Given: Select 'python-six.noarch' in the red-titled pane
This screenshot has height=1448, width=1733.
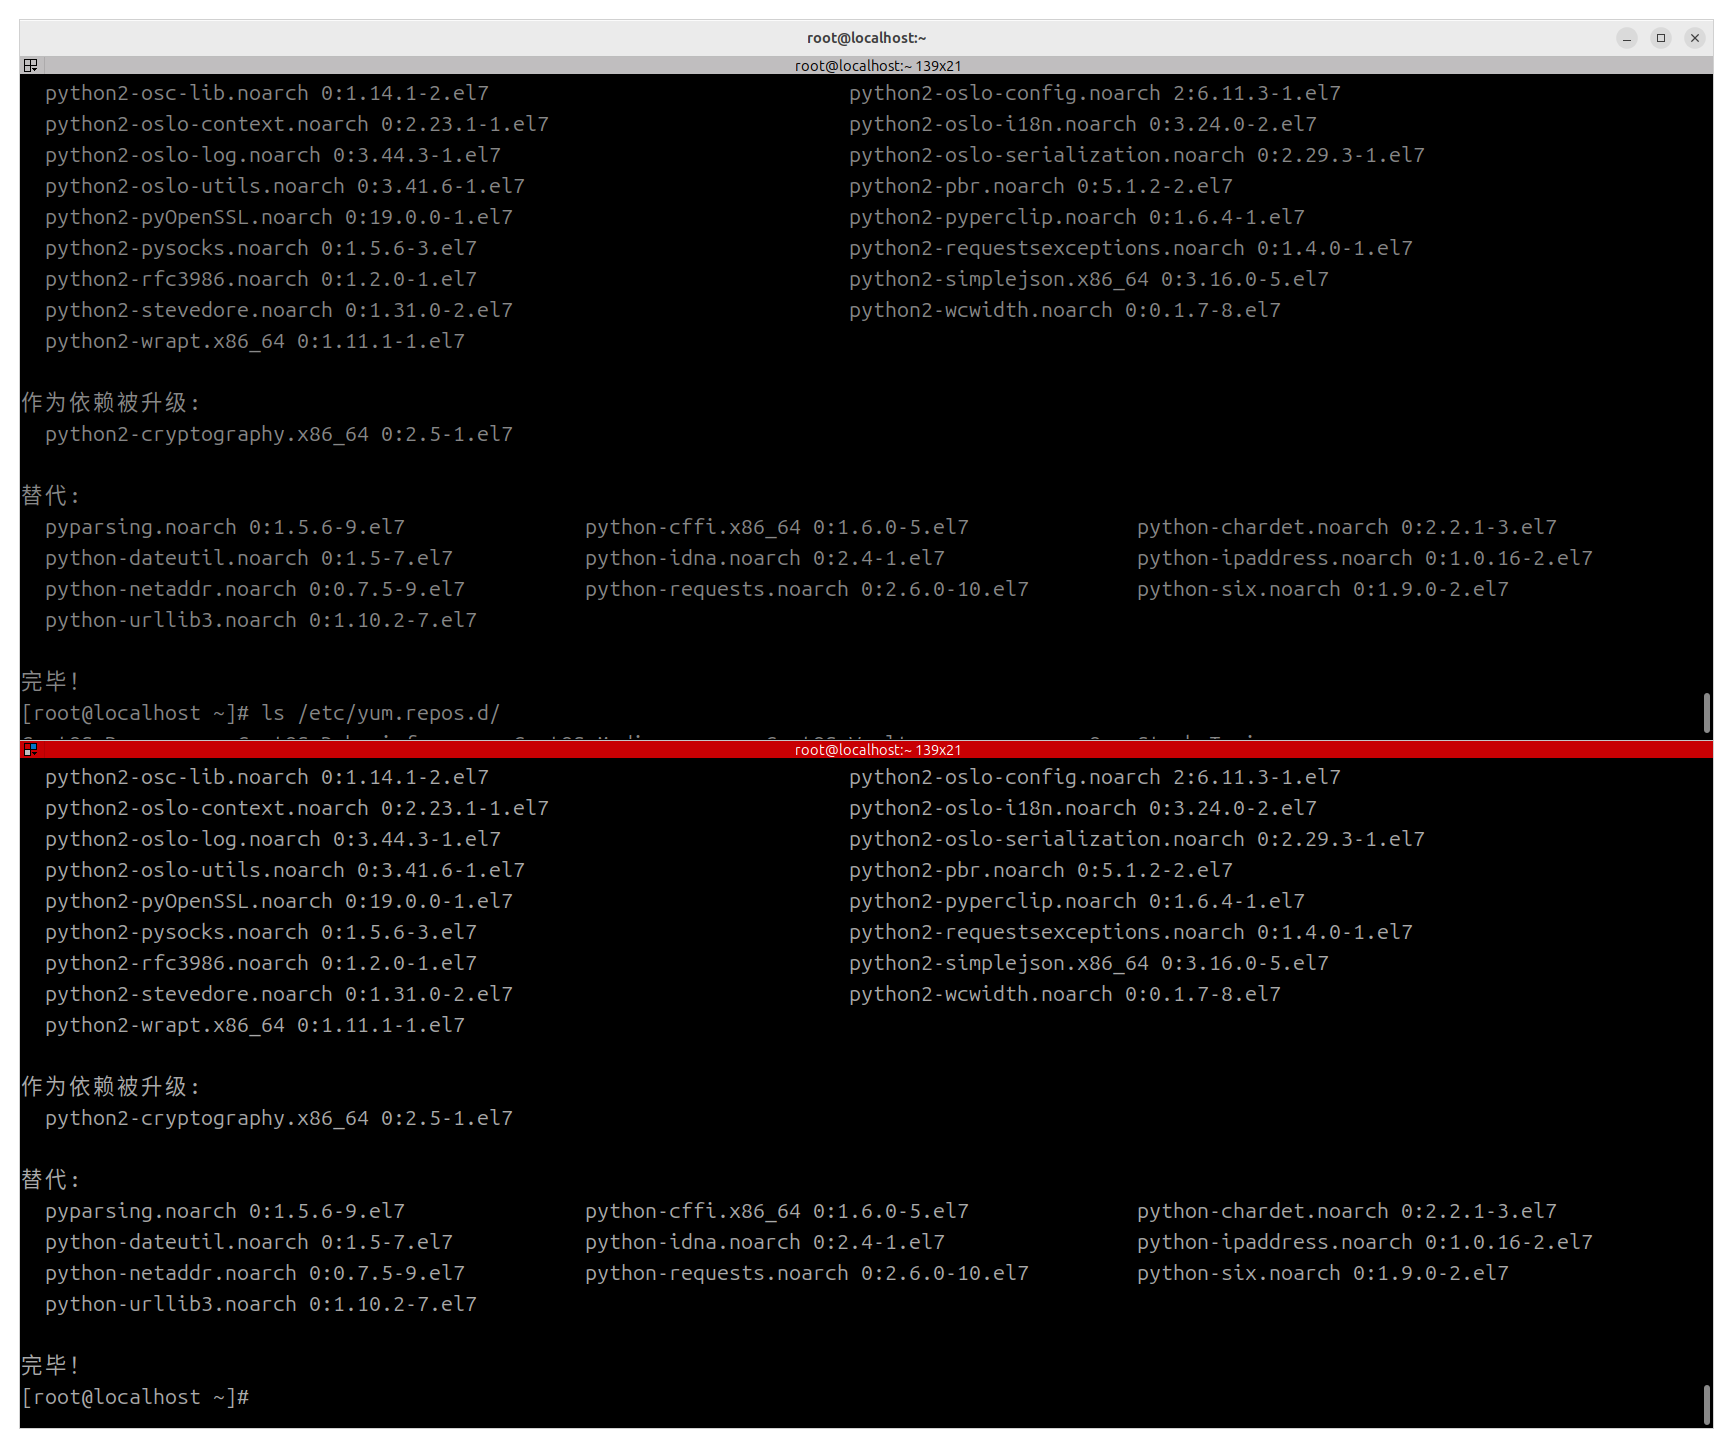Looking at the screenshot, I should [x=1239, y=1273].
